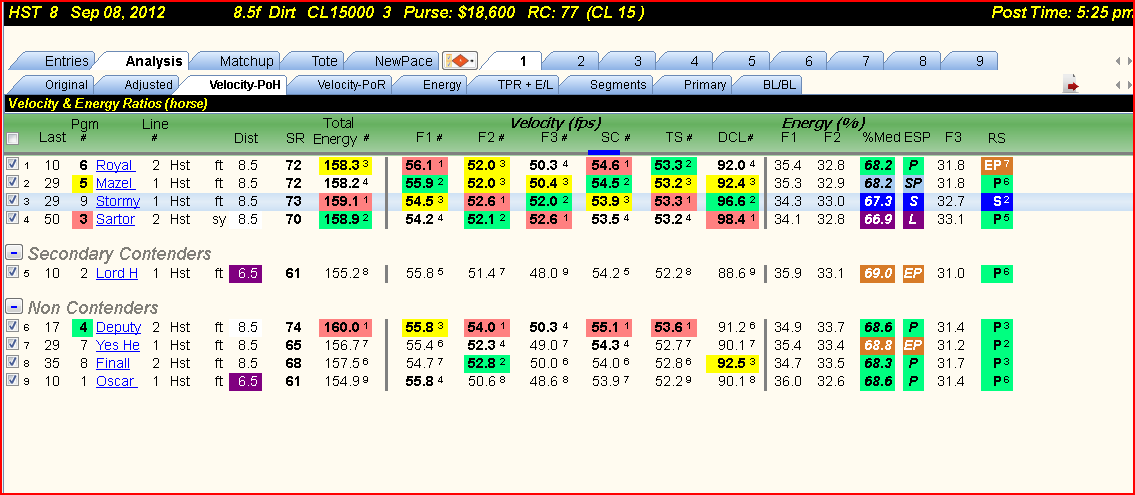Viewport: 1135px width, 495px height.
Task: Uncheck the checkbox for row 3 Stormy
Action: pos(11,201)
